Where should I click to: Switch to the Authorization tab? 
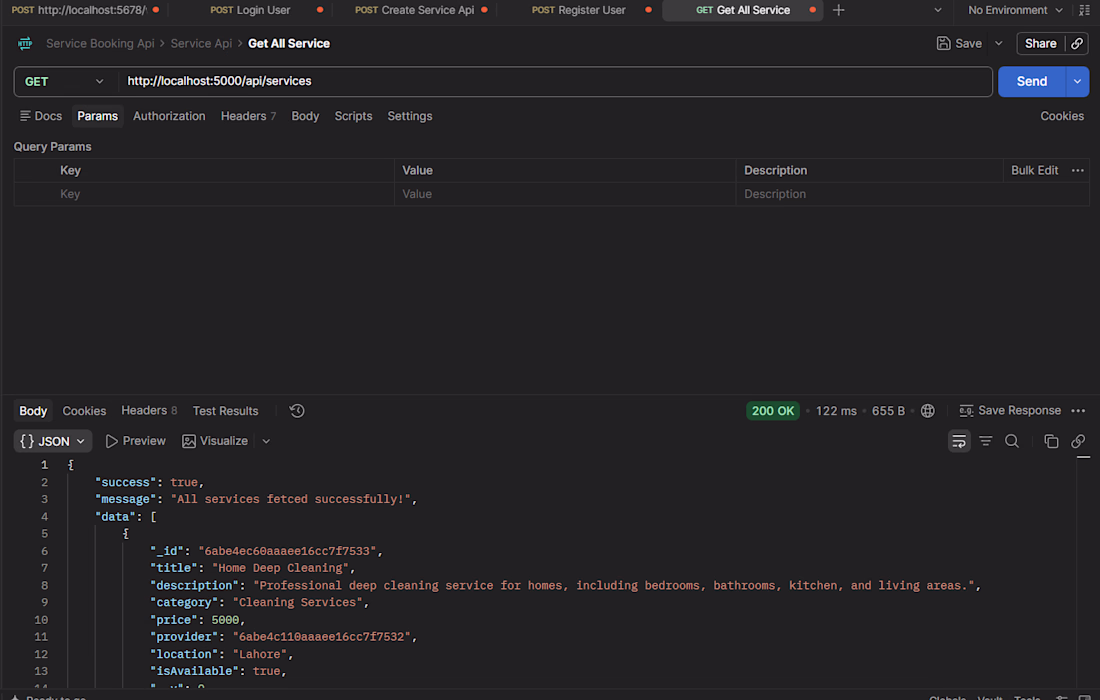click(x=169, y=116)
